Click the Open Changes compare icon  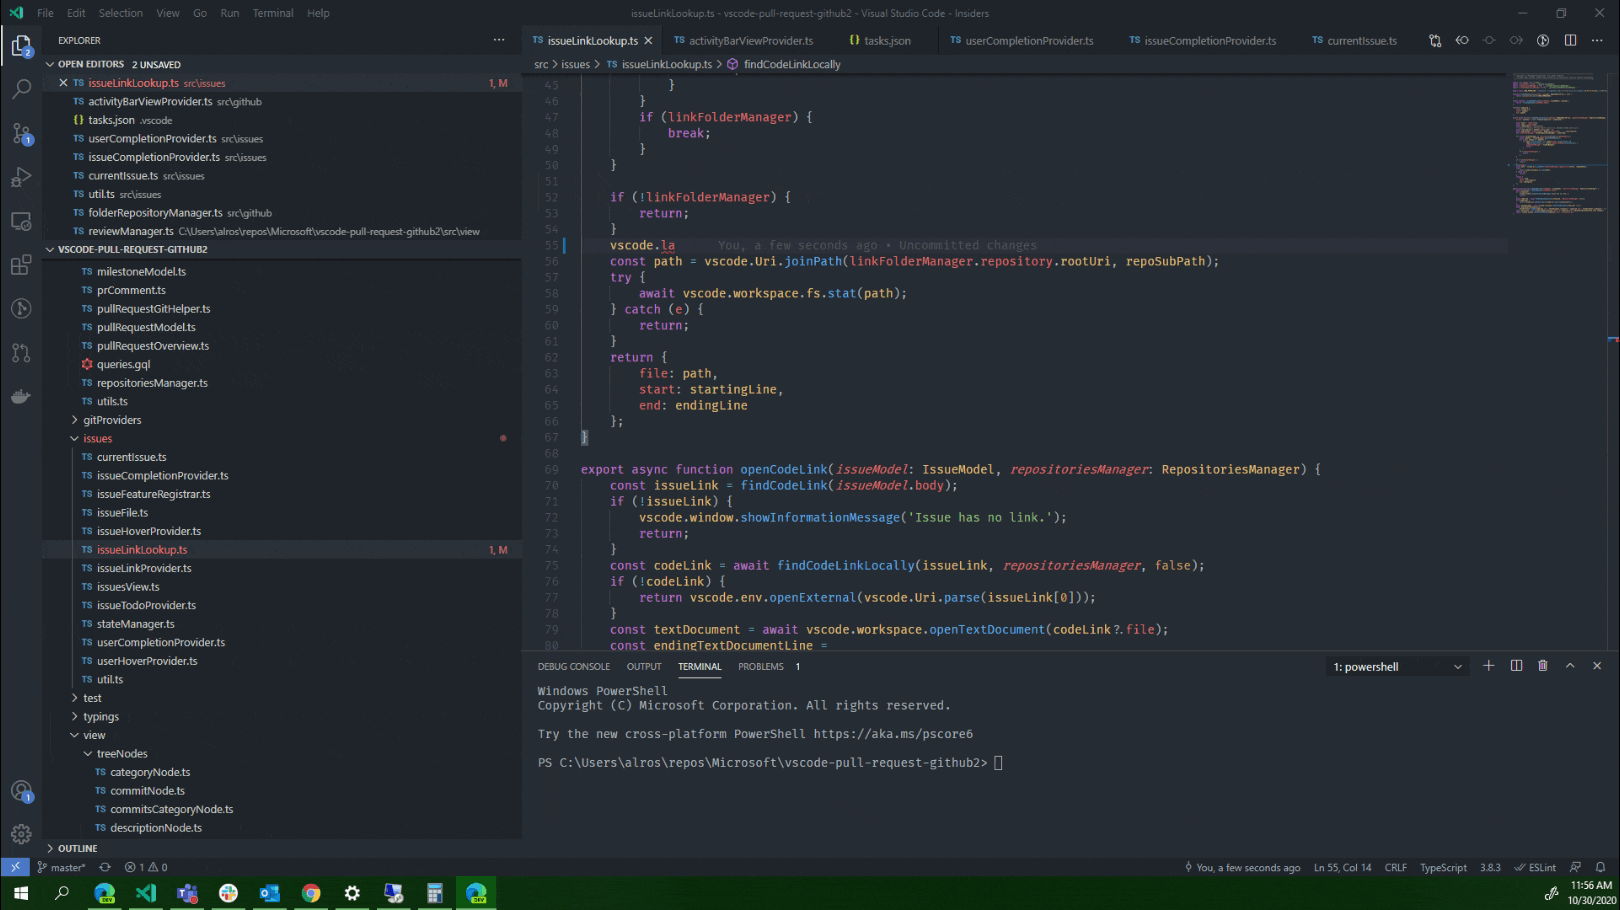pos(1435,41)
